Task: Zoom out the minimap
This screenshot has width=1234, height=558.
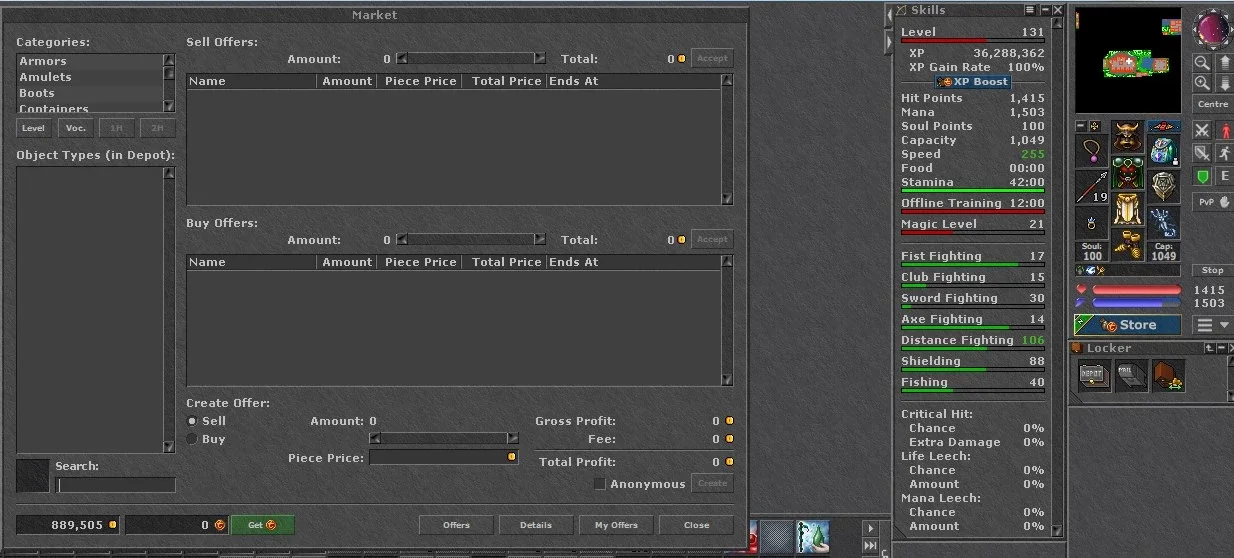Action: click(x=1203, y=62)
